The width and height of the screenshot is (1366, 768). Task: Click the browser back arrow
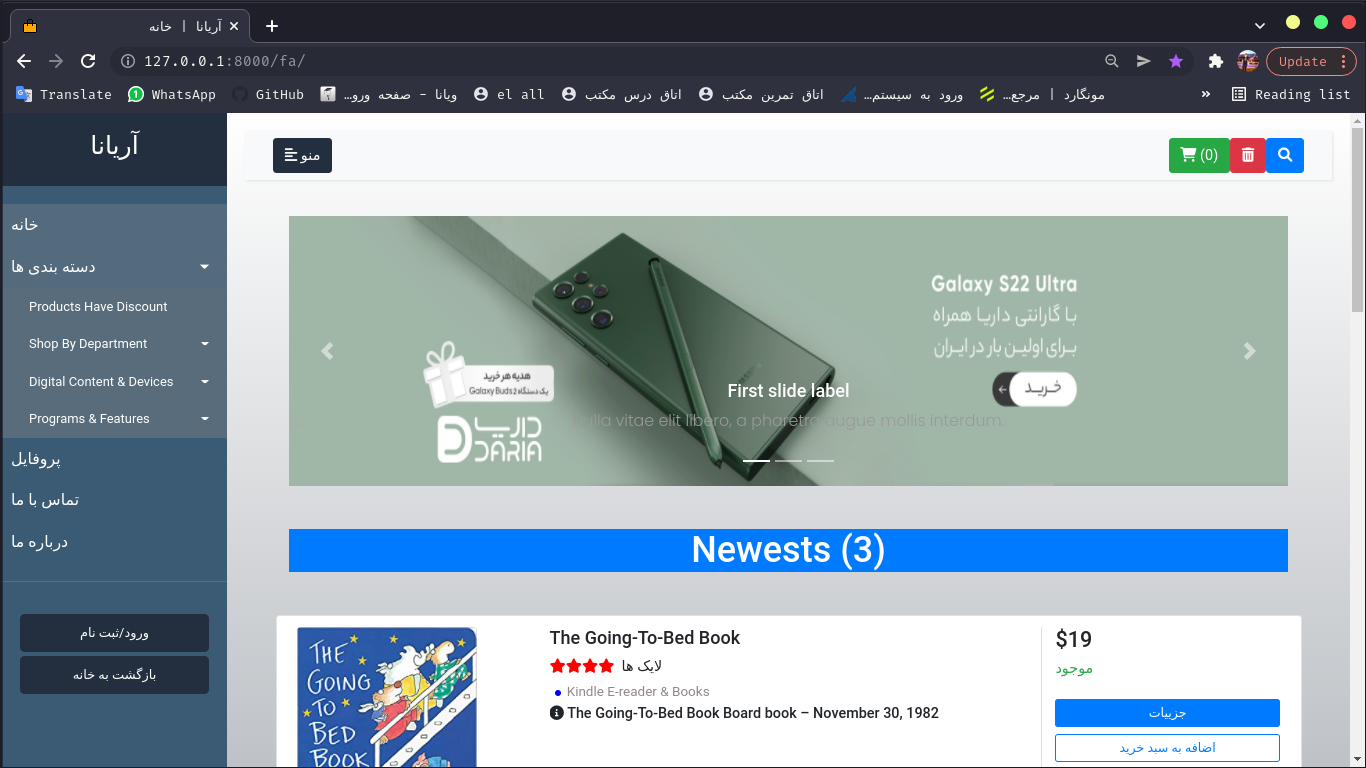24,61
